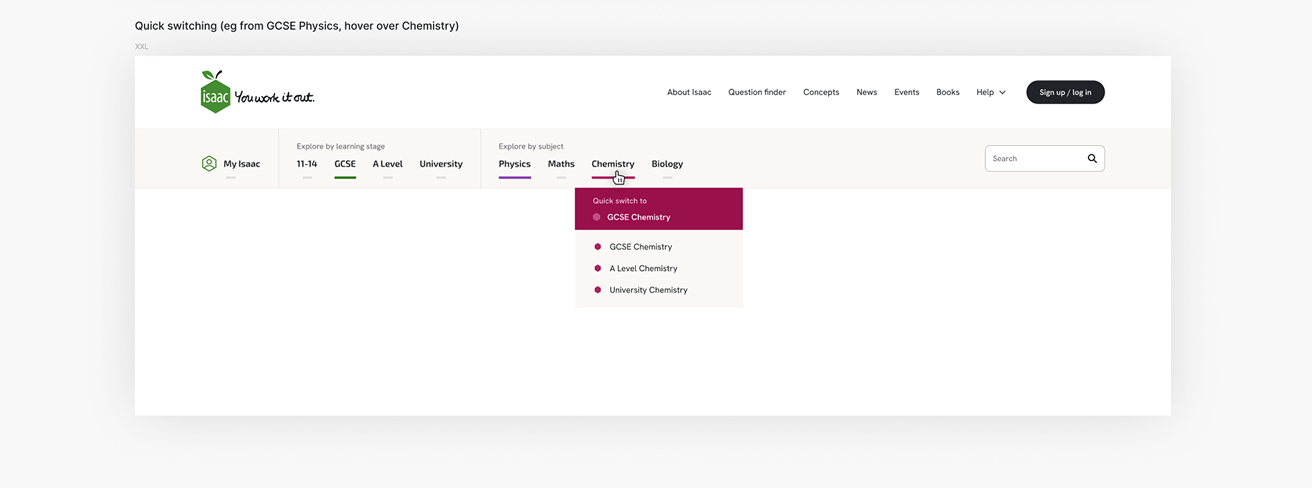Click the Sign up / log in button

1065,92
